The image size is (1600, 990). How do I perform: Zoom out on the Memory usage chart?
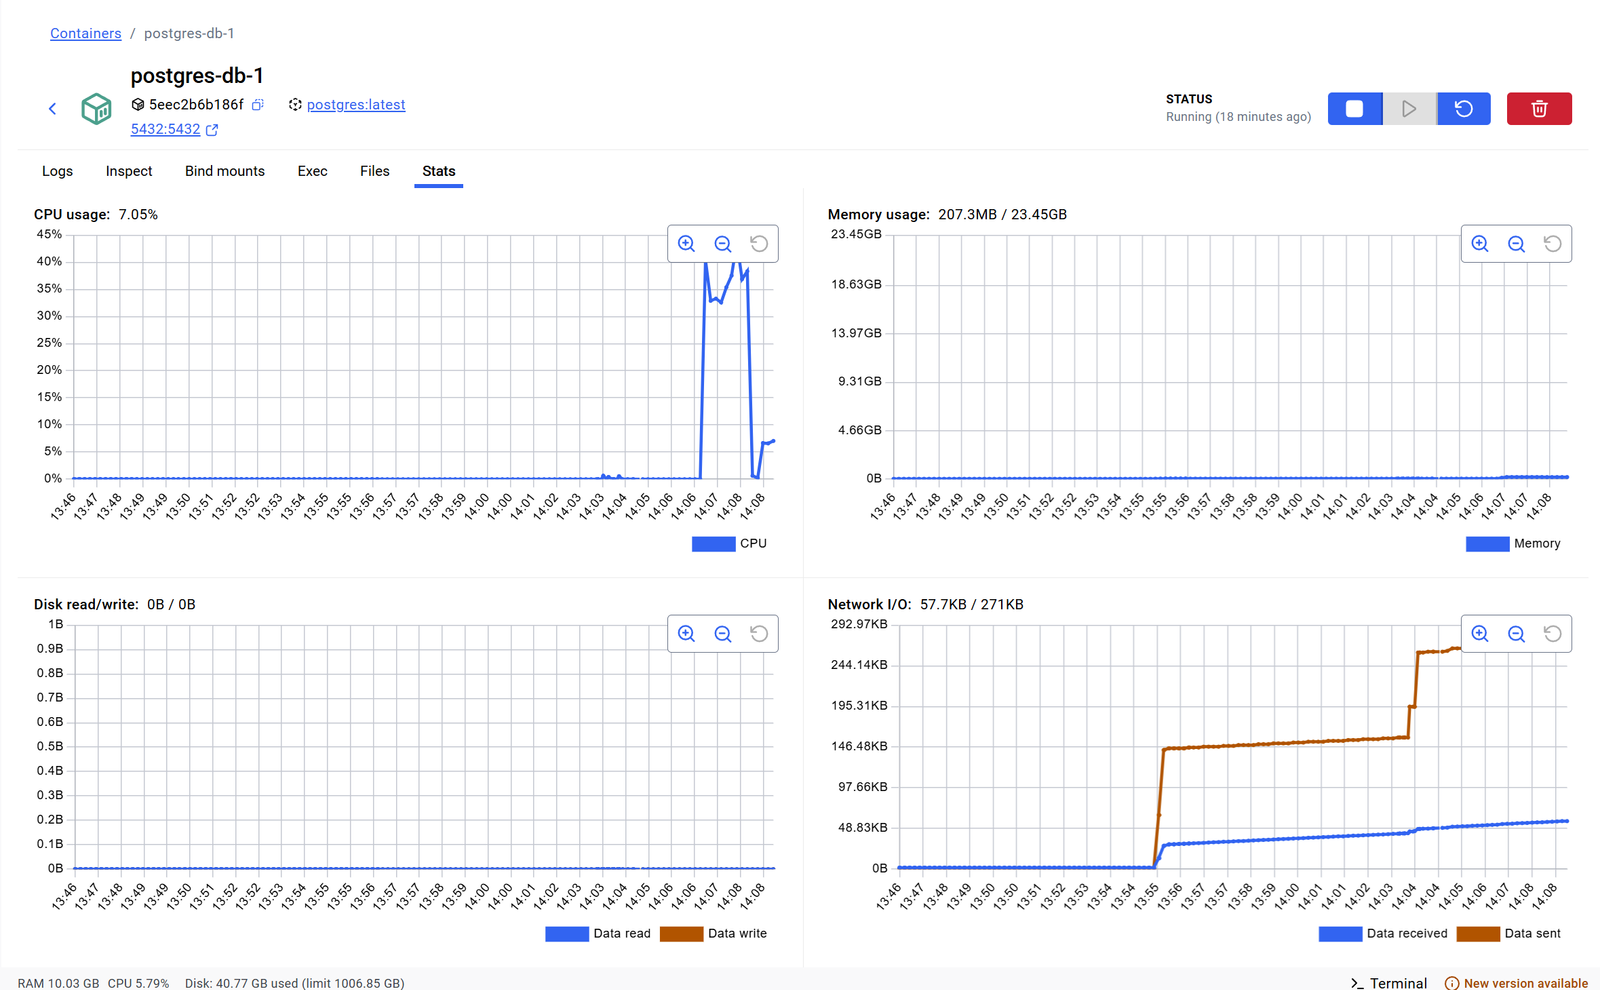[x=1516, y=244]
